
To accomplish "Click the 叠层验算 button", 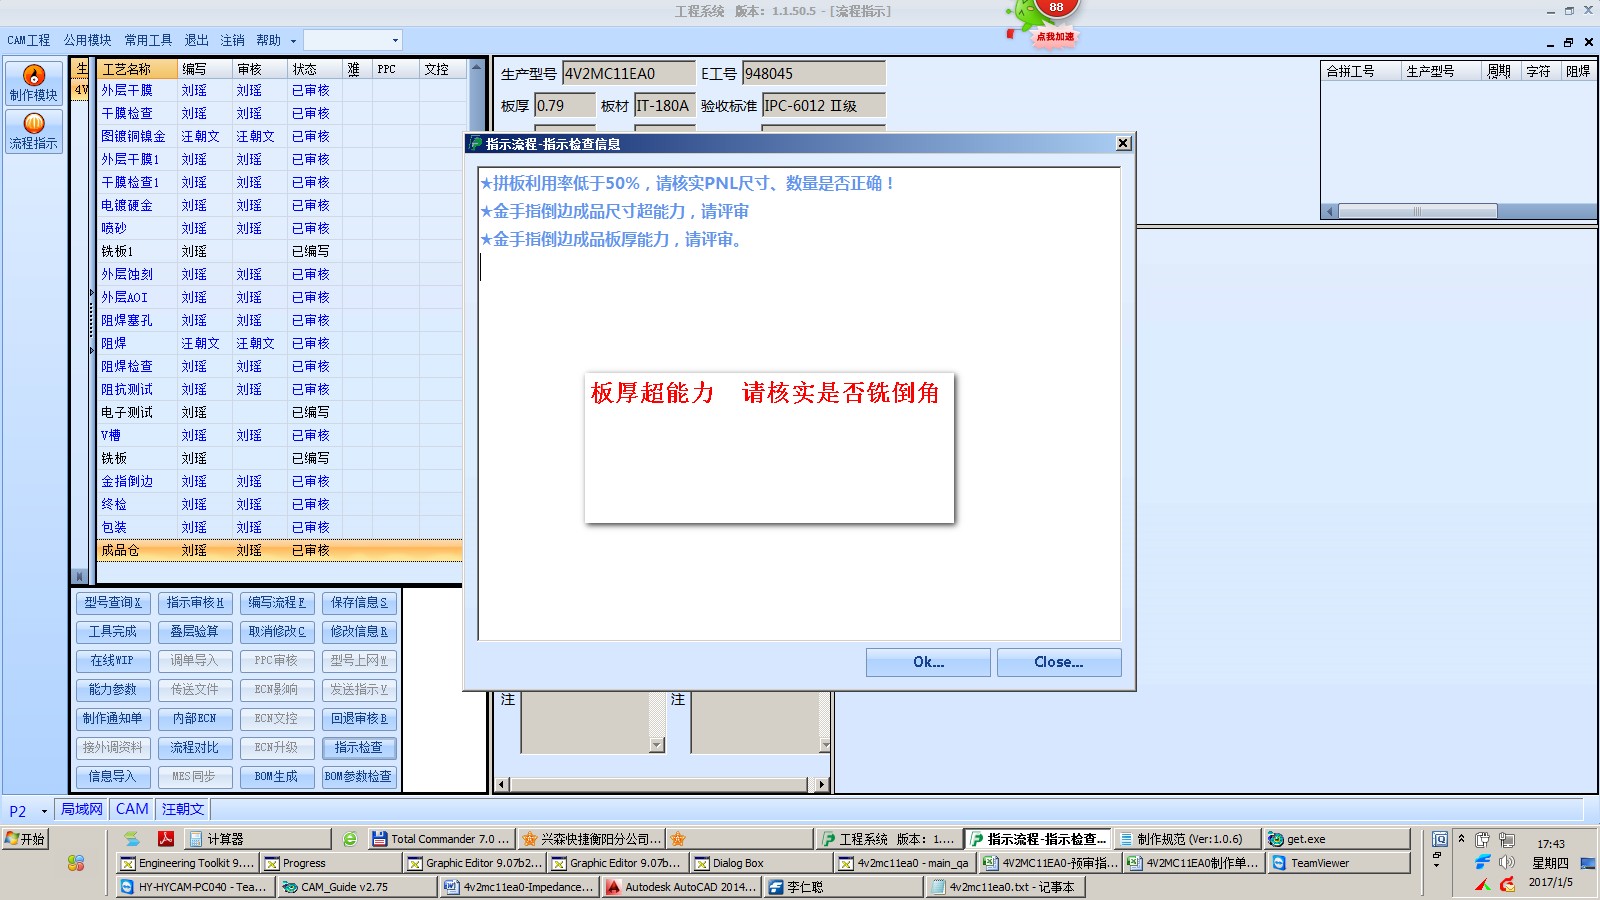I will coord(195,632).
